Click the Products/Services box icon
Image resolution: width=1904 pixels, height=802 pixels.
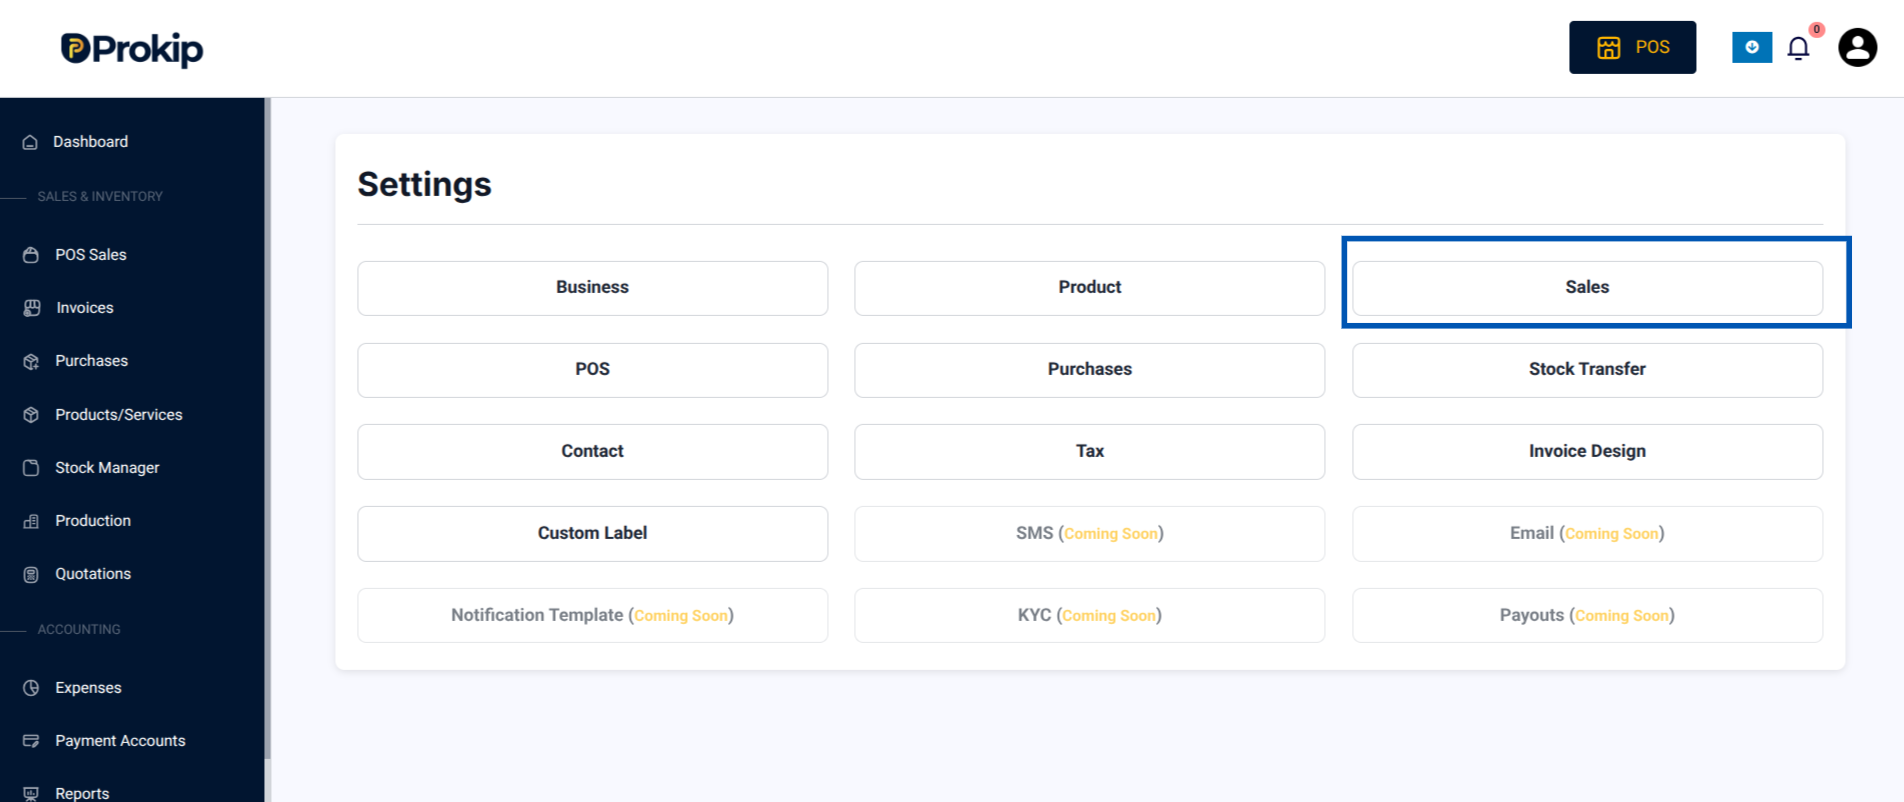pyautogui.click(x=31, y=415)
